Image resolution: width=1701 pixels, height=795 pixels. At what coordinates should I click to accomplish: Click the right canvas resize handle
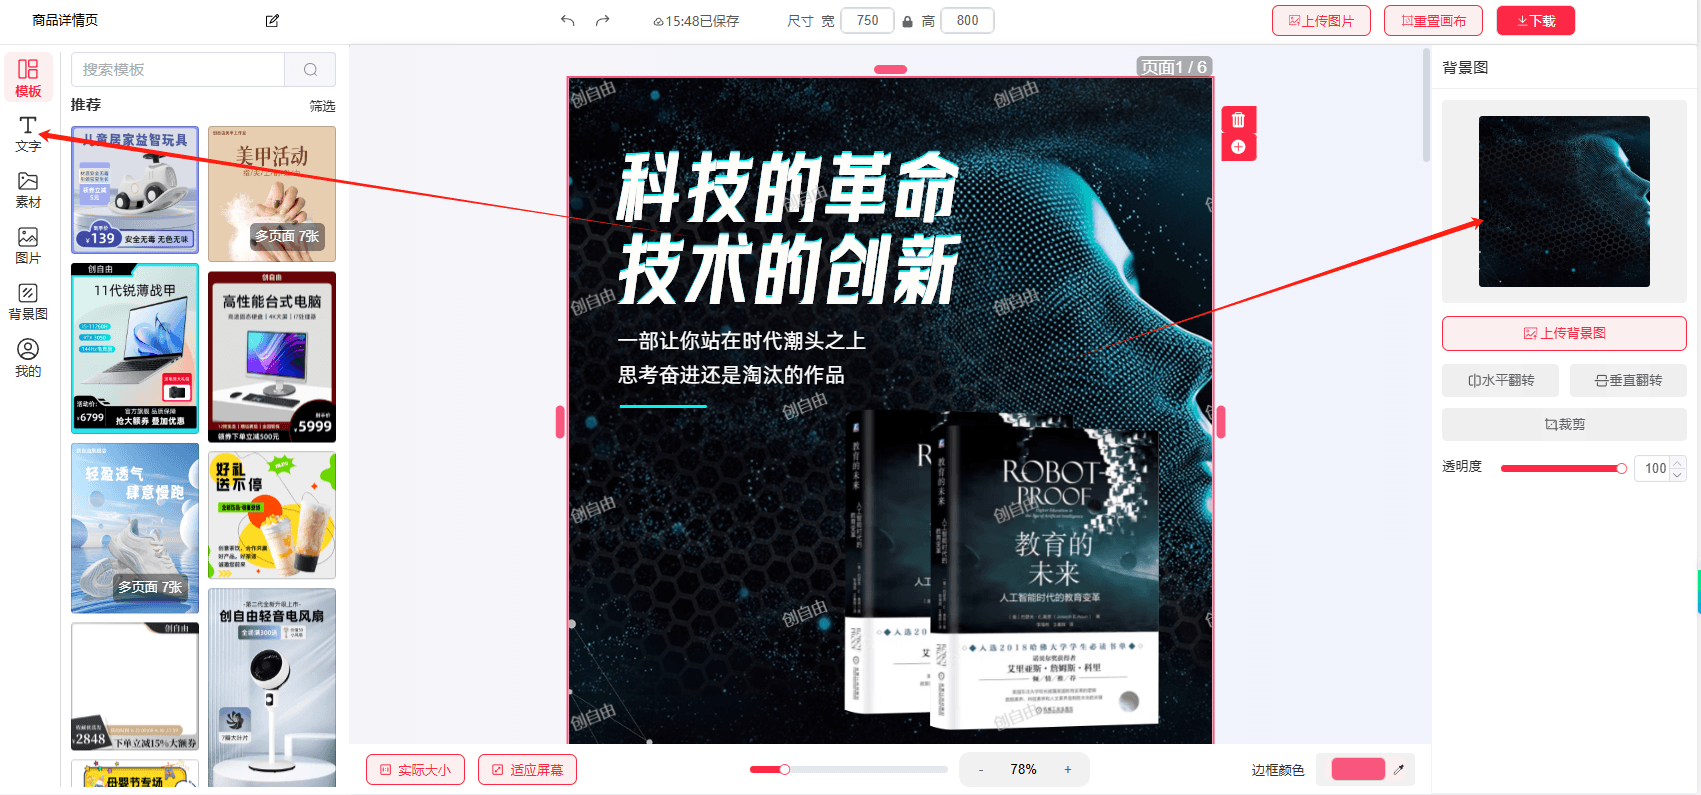[x=1221, y=421]
